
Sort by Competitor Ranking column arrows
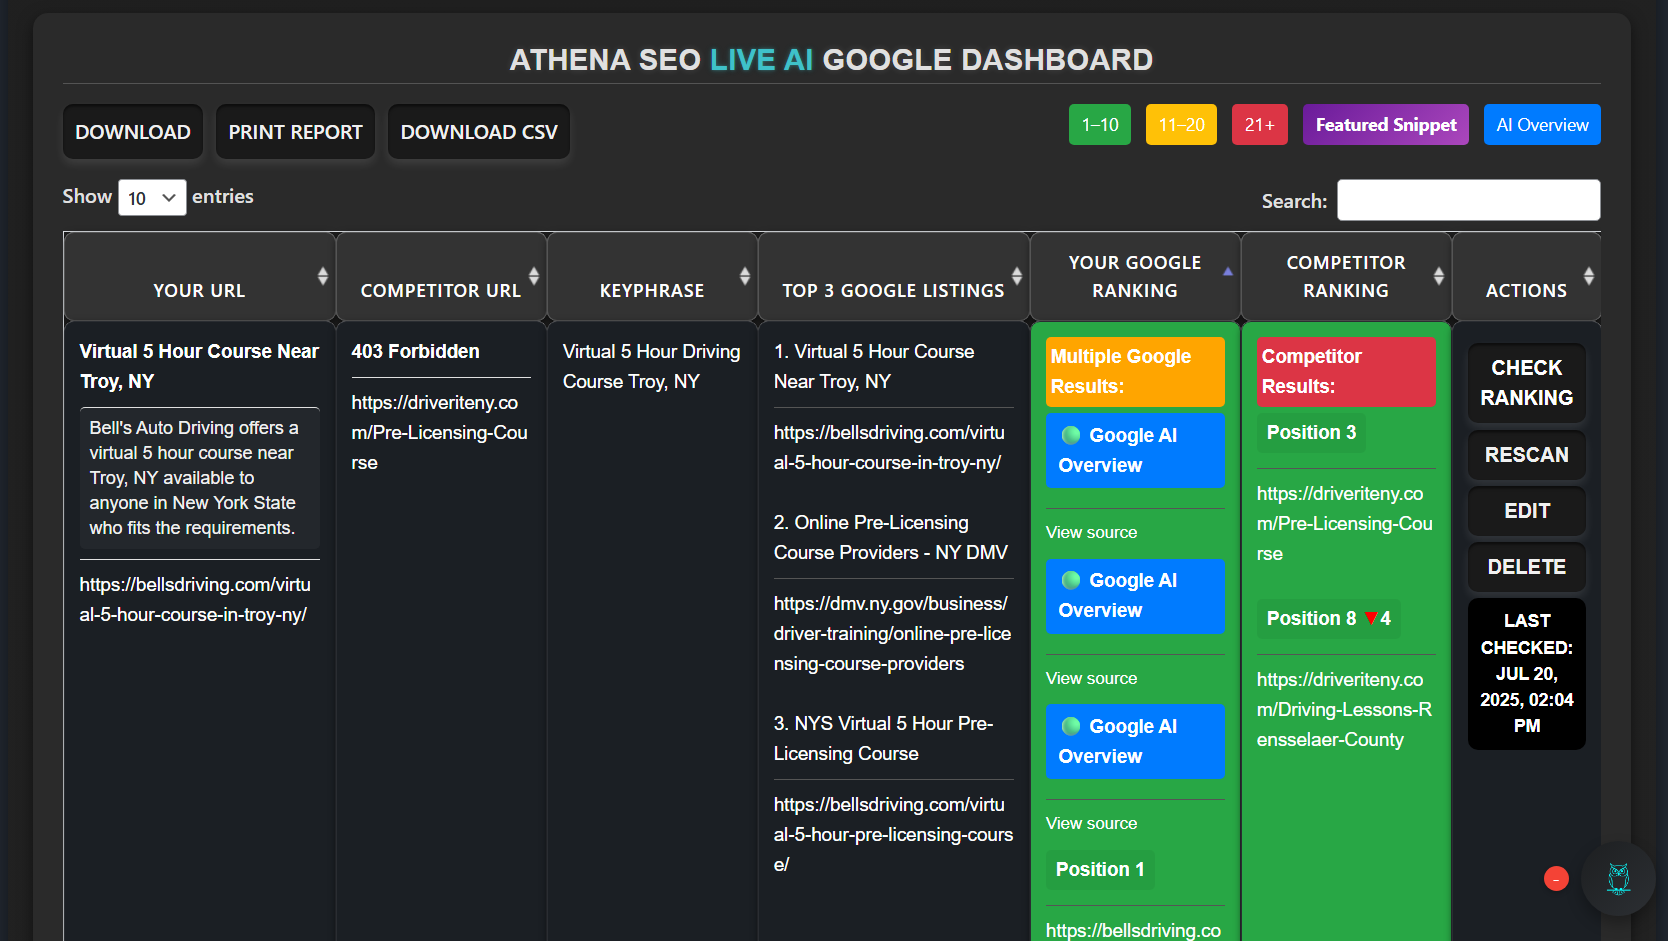point(1439,276)
